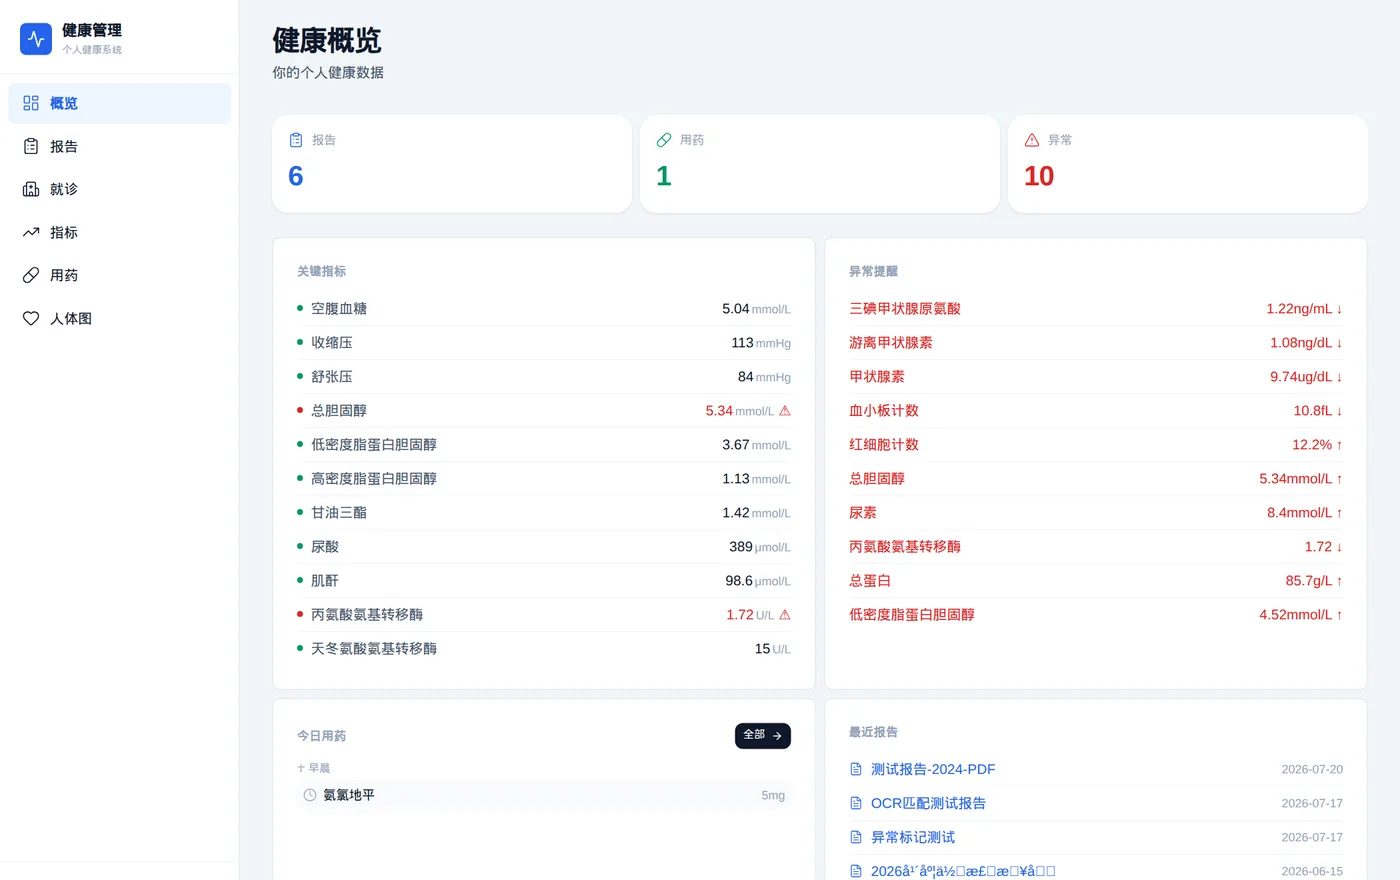The width and height of the screenshot is (1400, 880).
Task: Click the 报告 clipboard icon in sidebar
Action: tap(31, 146)
